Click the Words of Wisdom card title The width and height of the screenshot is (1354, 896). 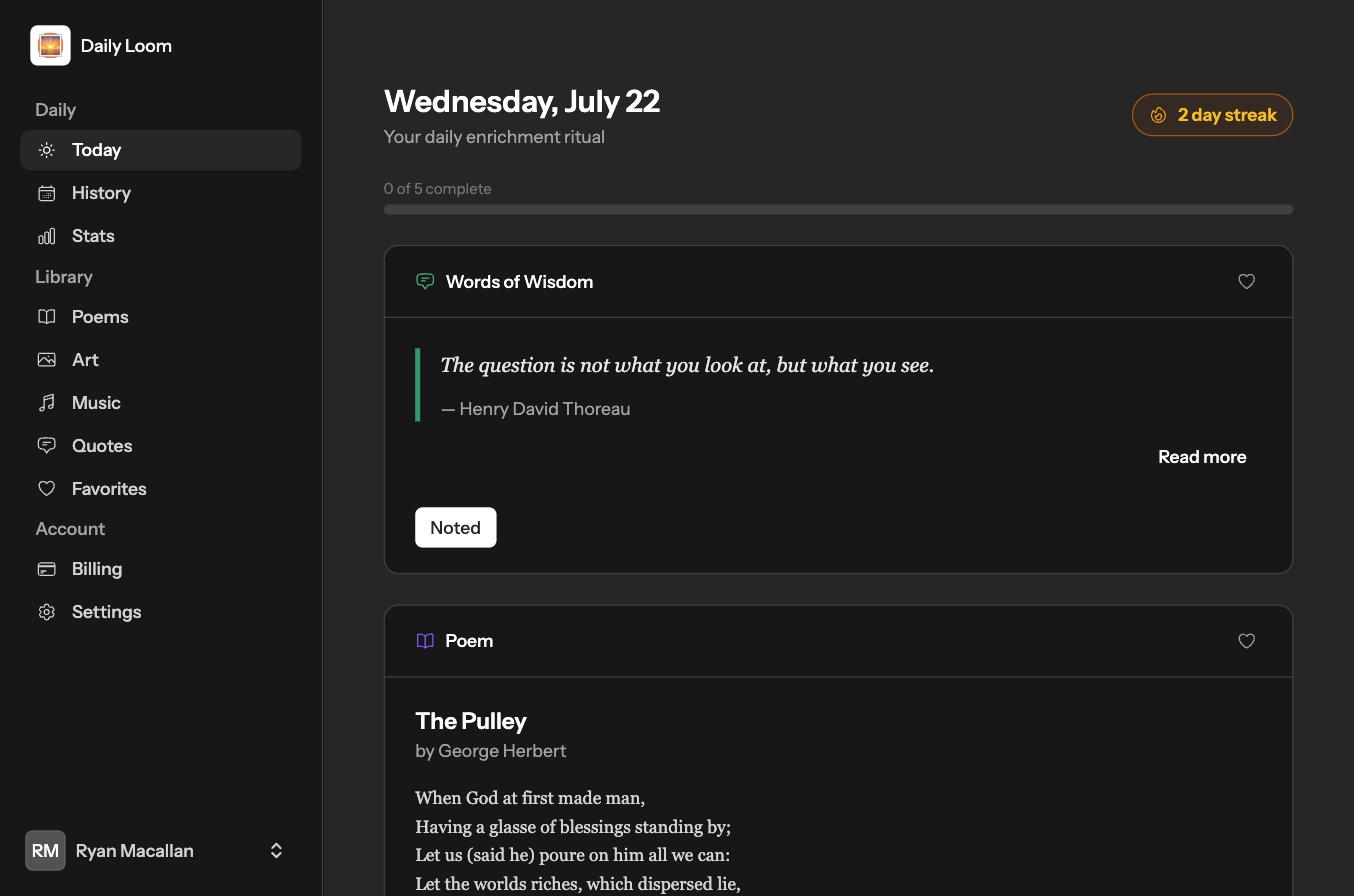pyautogui.click(x=519, y=282)
